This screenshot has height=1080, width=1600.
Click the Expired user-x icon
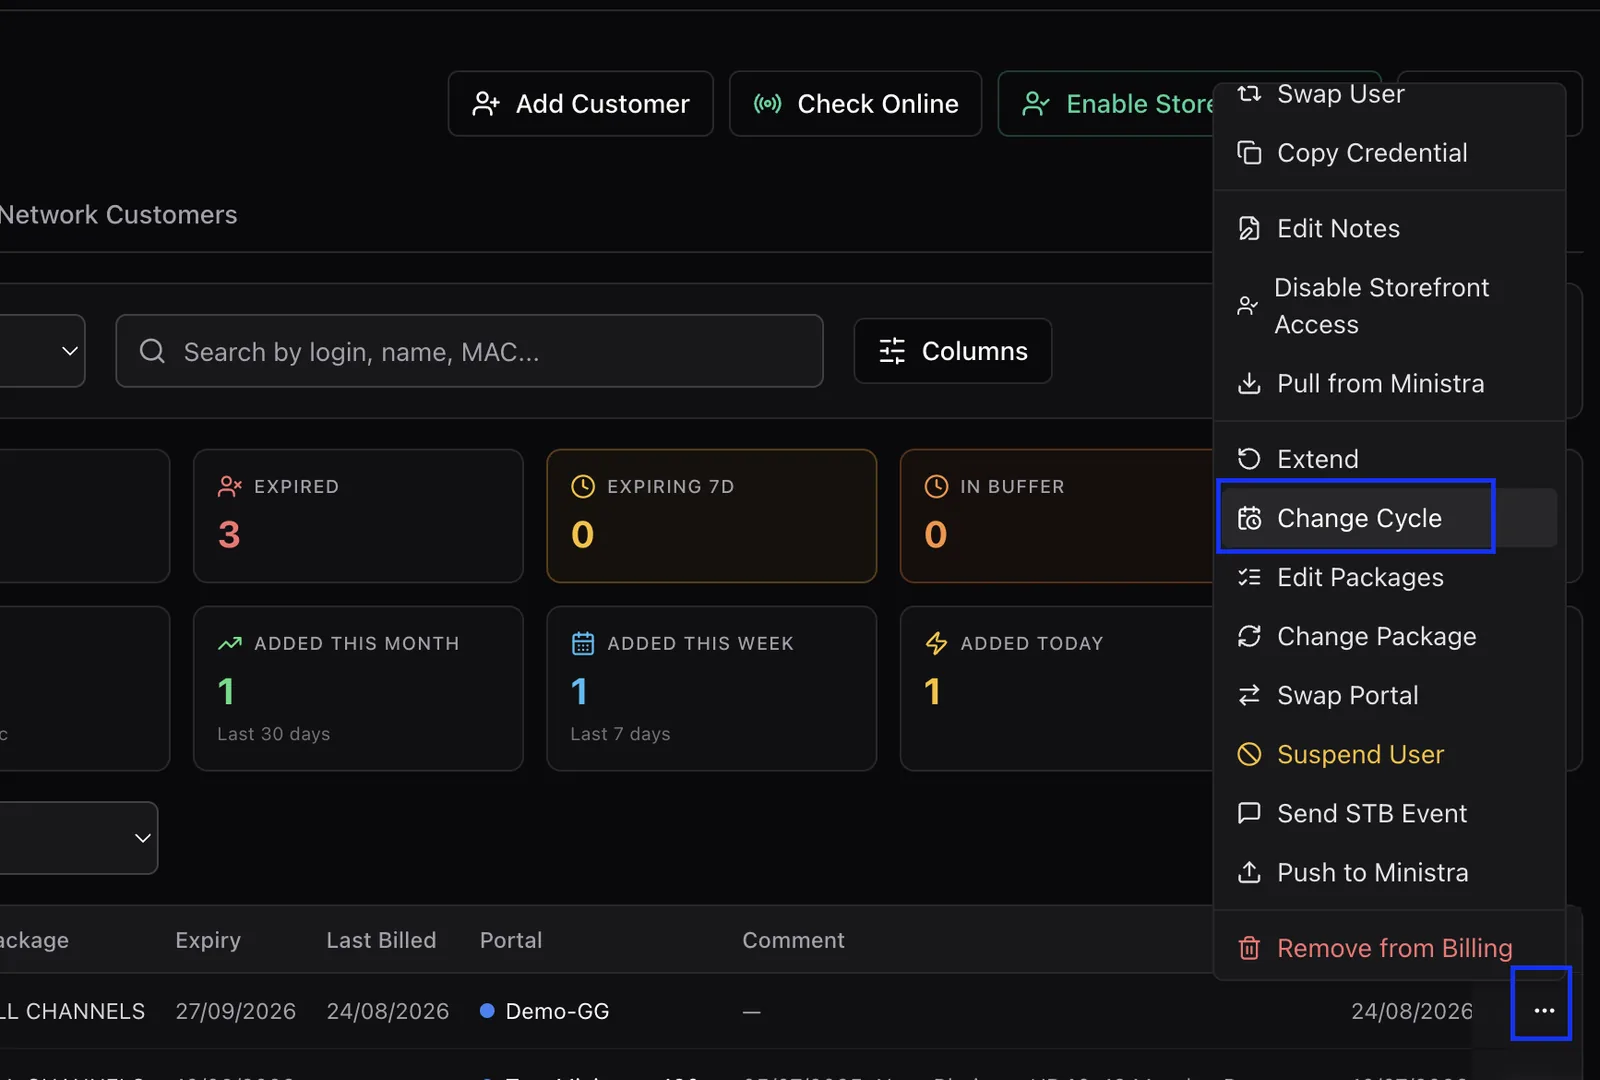230,486
